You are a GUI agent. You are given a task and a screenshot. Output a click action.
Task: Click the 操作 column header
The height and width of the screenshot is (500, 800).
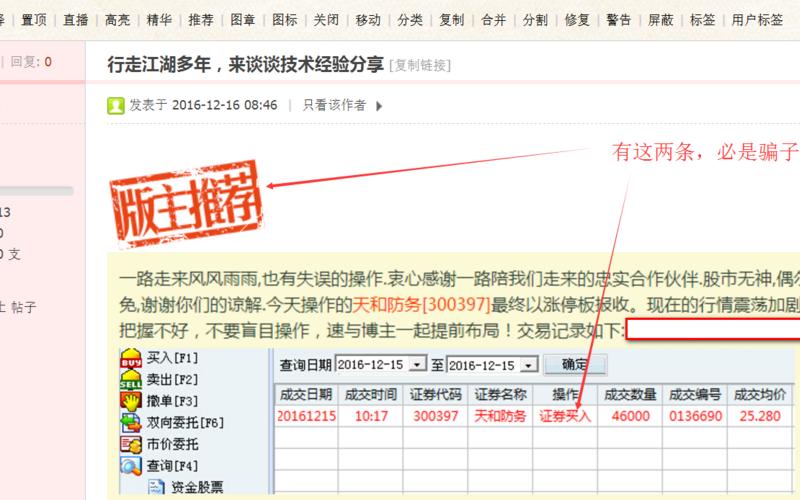point(565,394)
